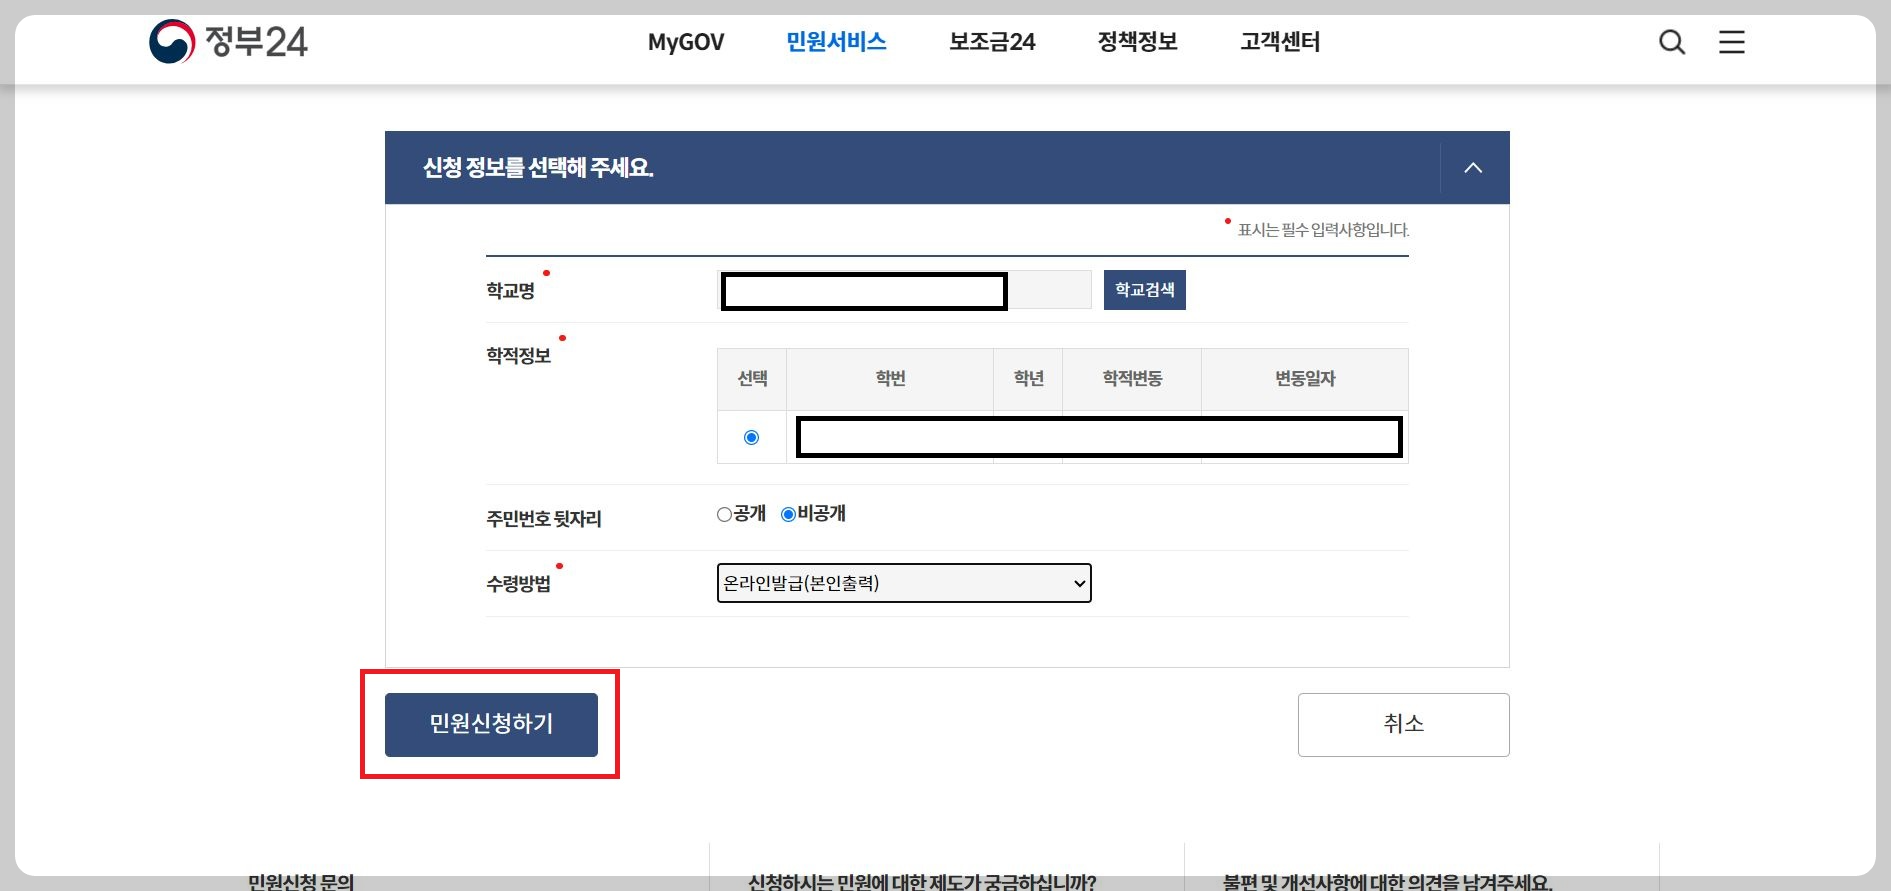The height and width of the screenshot is (891, 1891).
Task: Select the 학적정보 row radio button
Action: [x=751, y=437]
